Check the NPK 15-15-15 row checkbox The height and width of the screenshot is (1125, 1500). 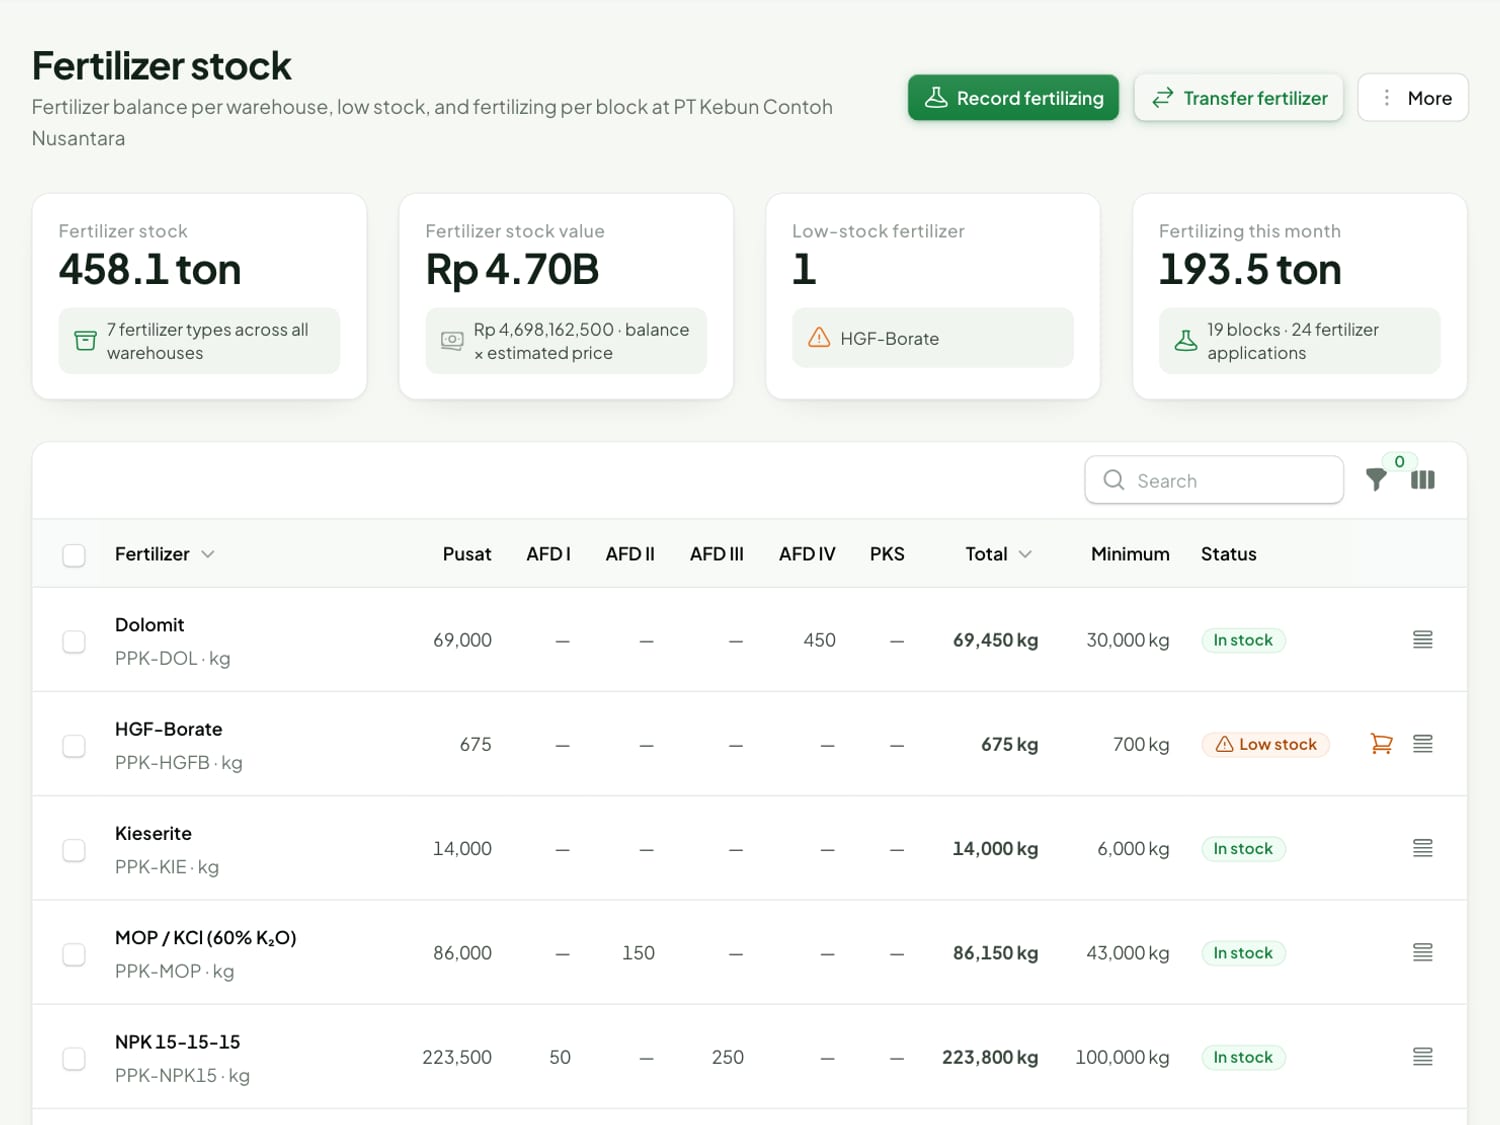(74, 1058)
